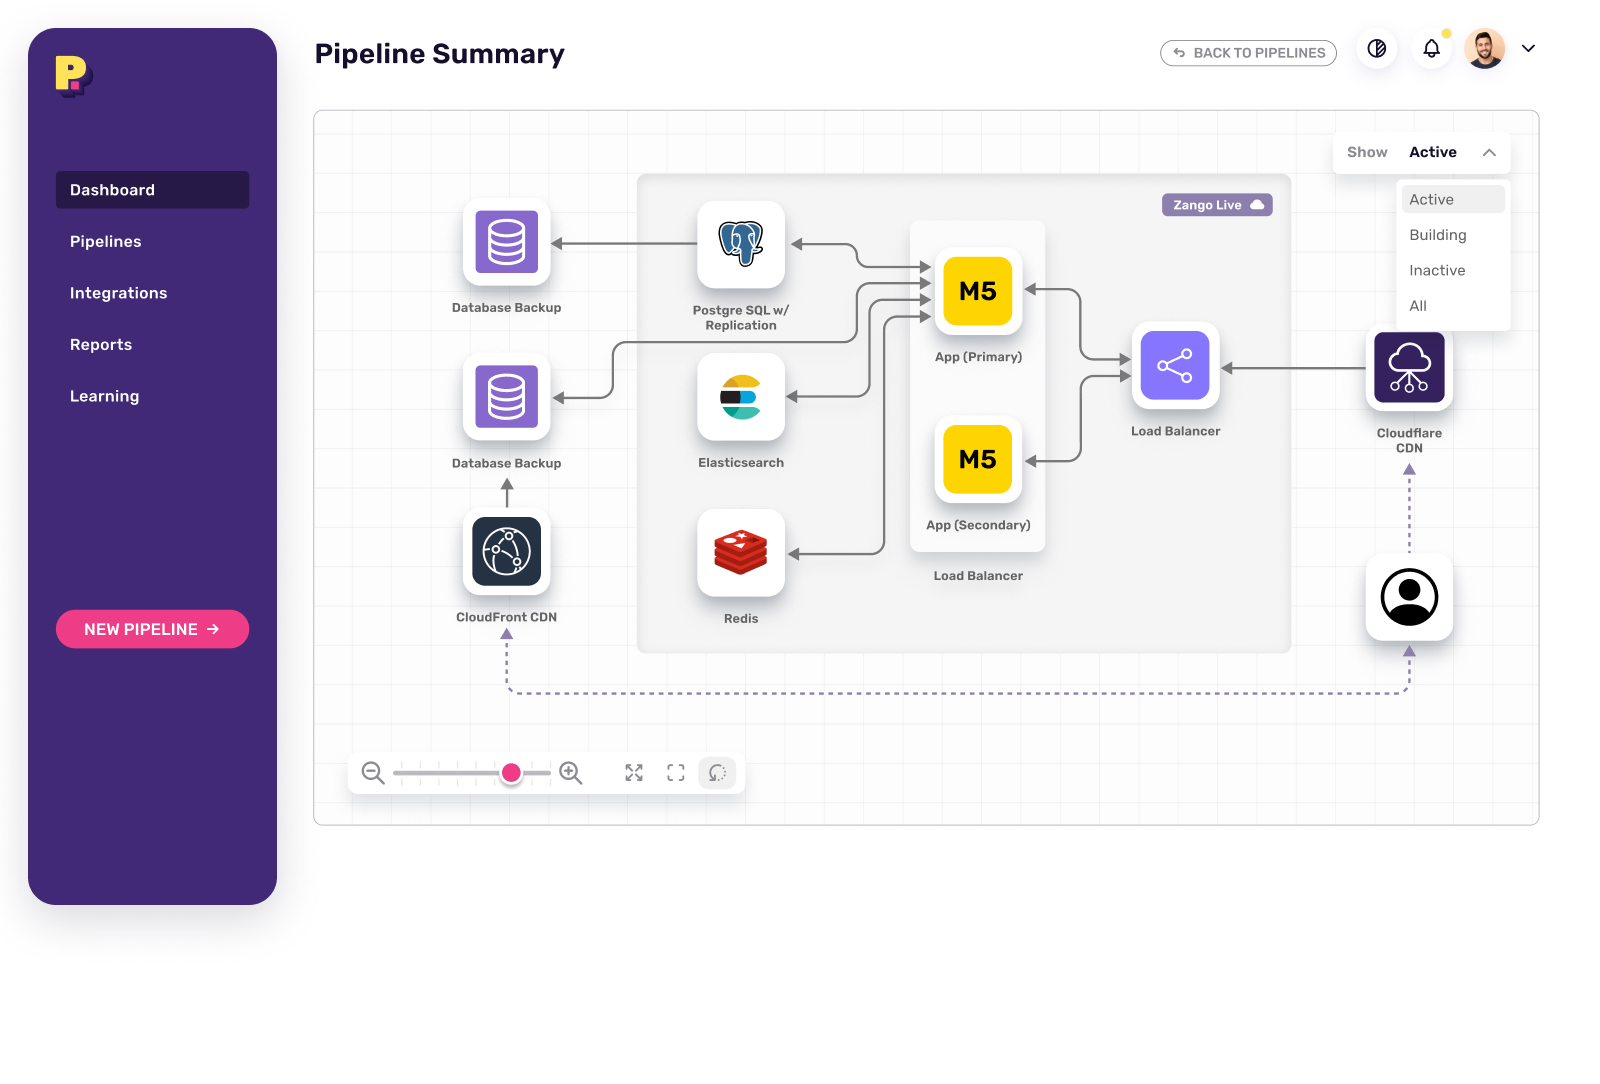The width and height of the screenshot is (1600, 1084).
Task: Select the Postgre SQL node icon
Action: pos(741,244)
